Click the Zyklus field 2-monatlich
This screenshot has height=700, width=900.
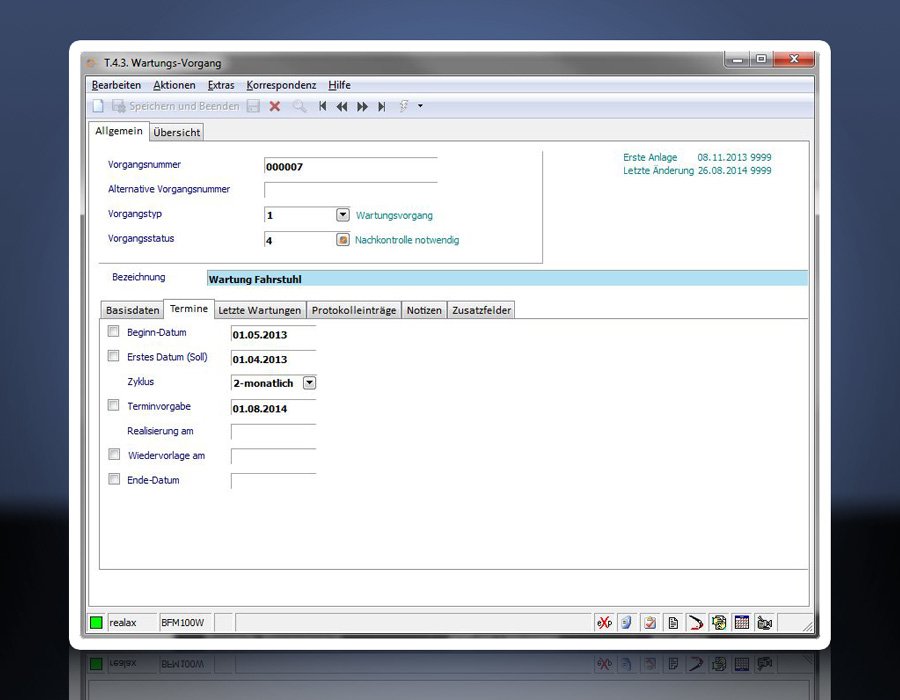click(266, 383)
